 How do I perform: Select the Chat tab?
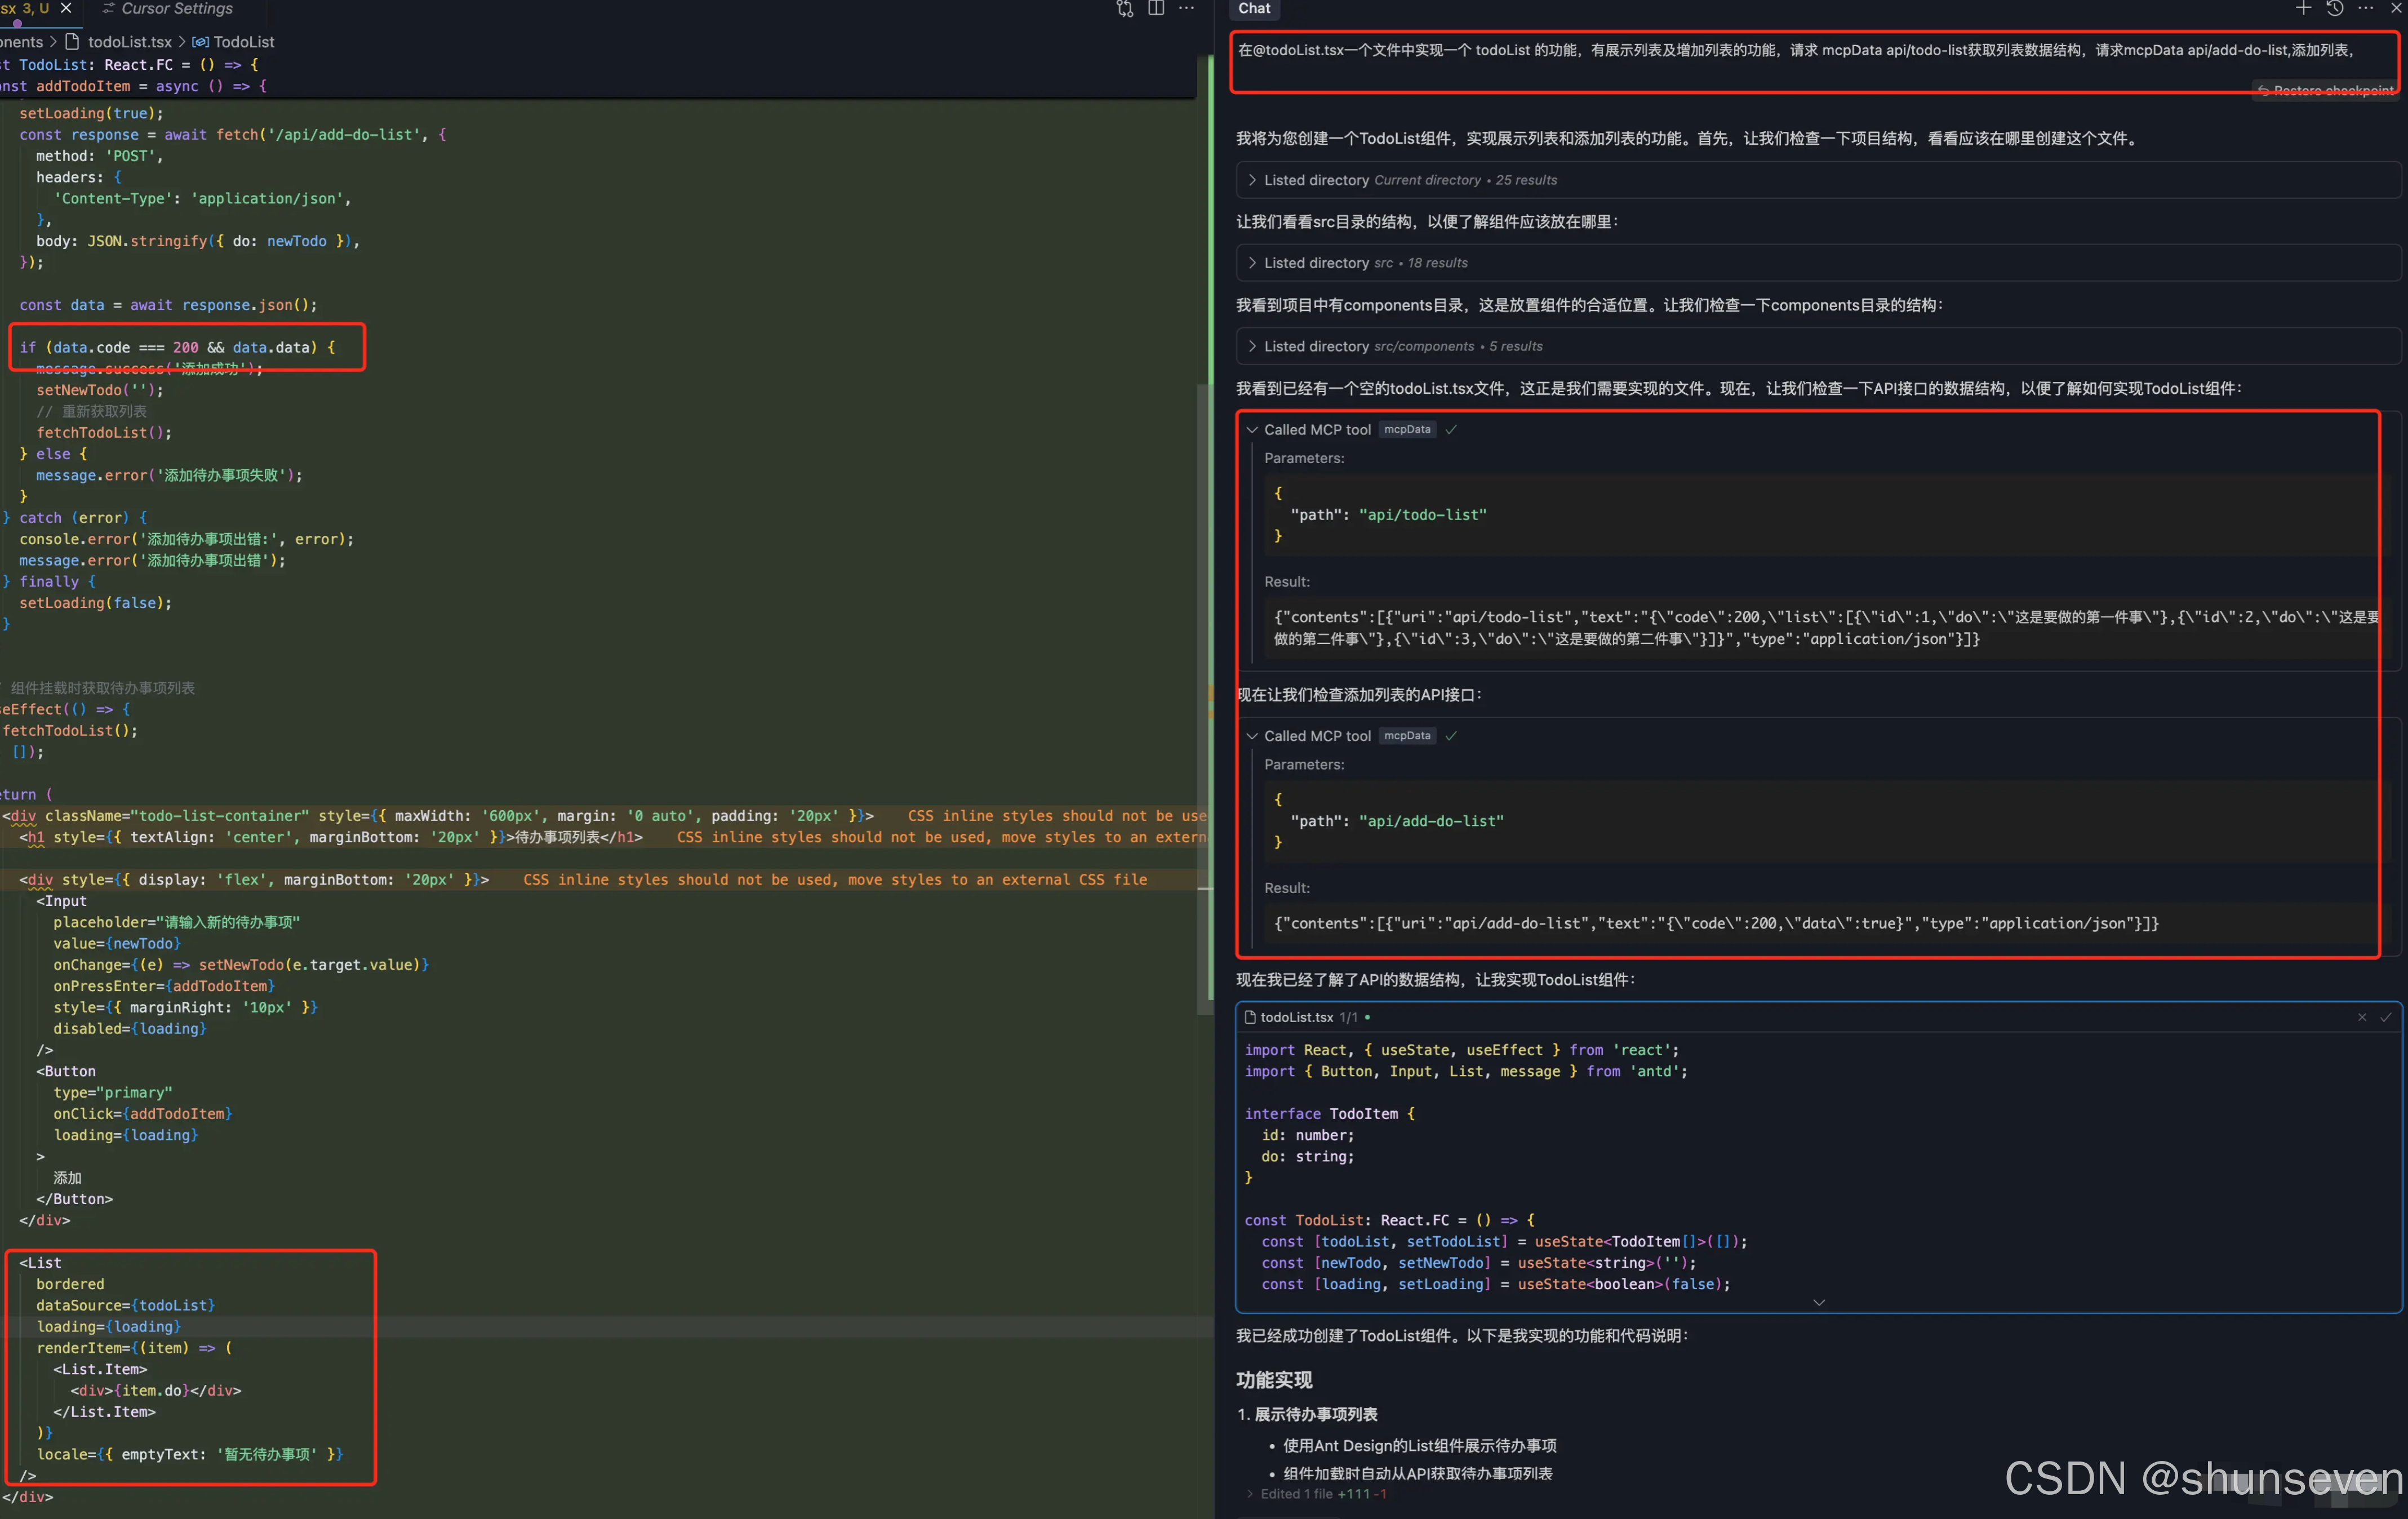[1254, 8]
